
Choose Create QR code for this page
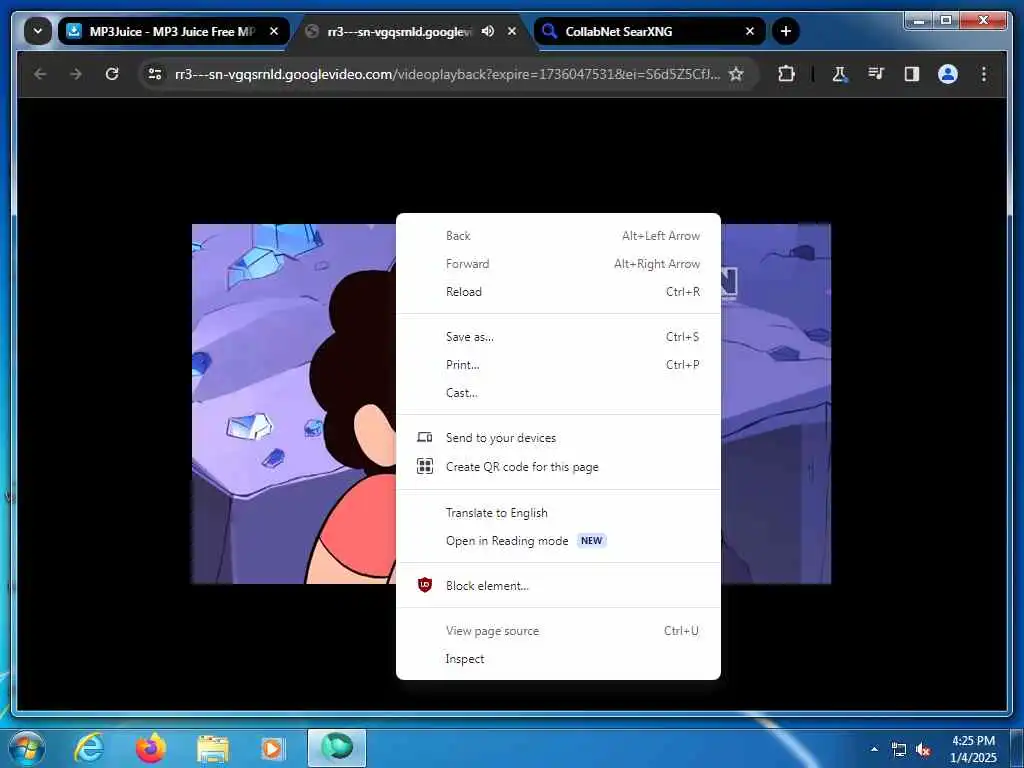(x=558, y=467)
